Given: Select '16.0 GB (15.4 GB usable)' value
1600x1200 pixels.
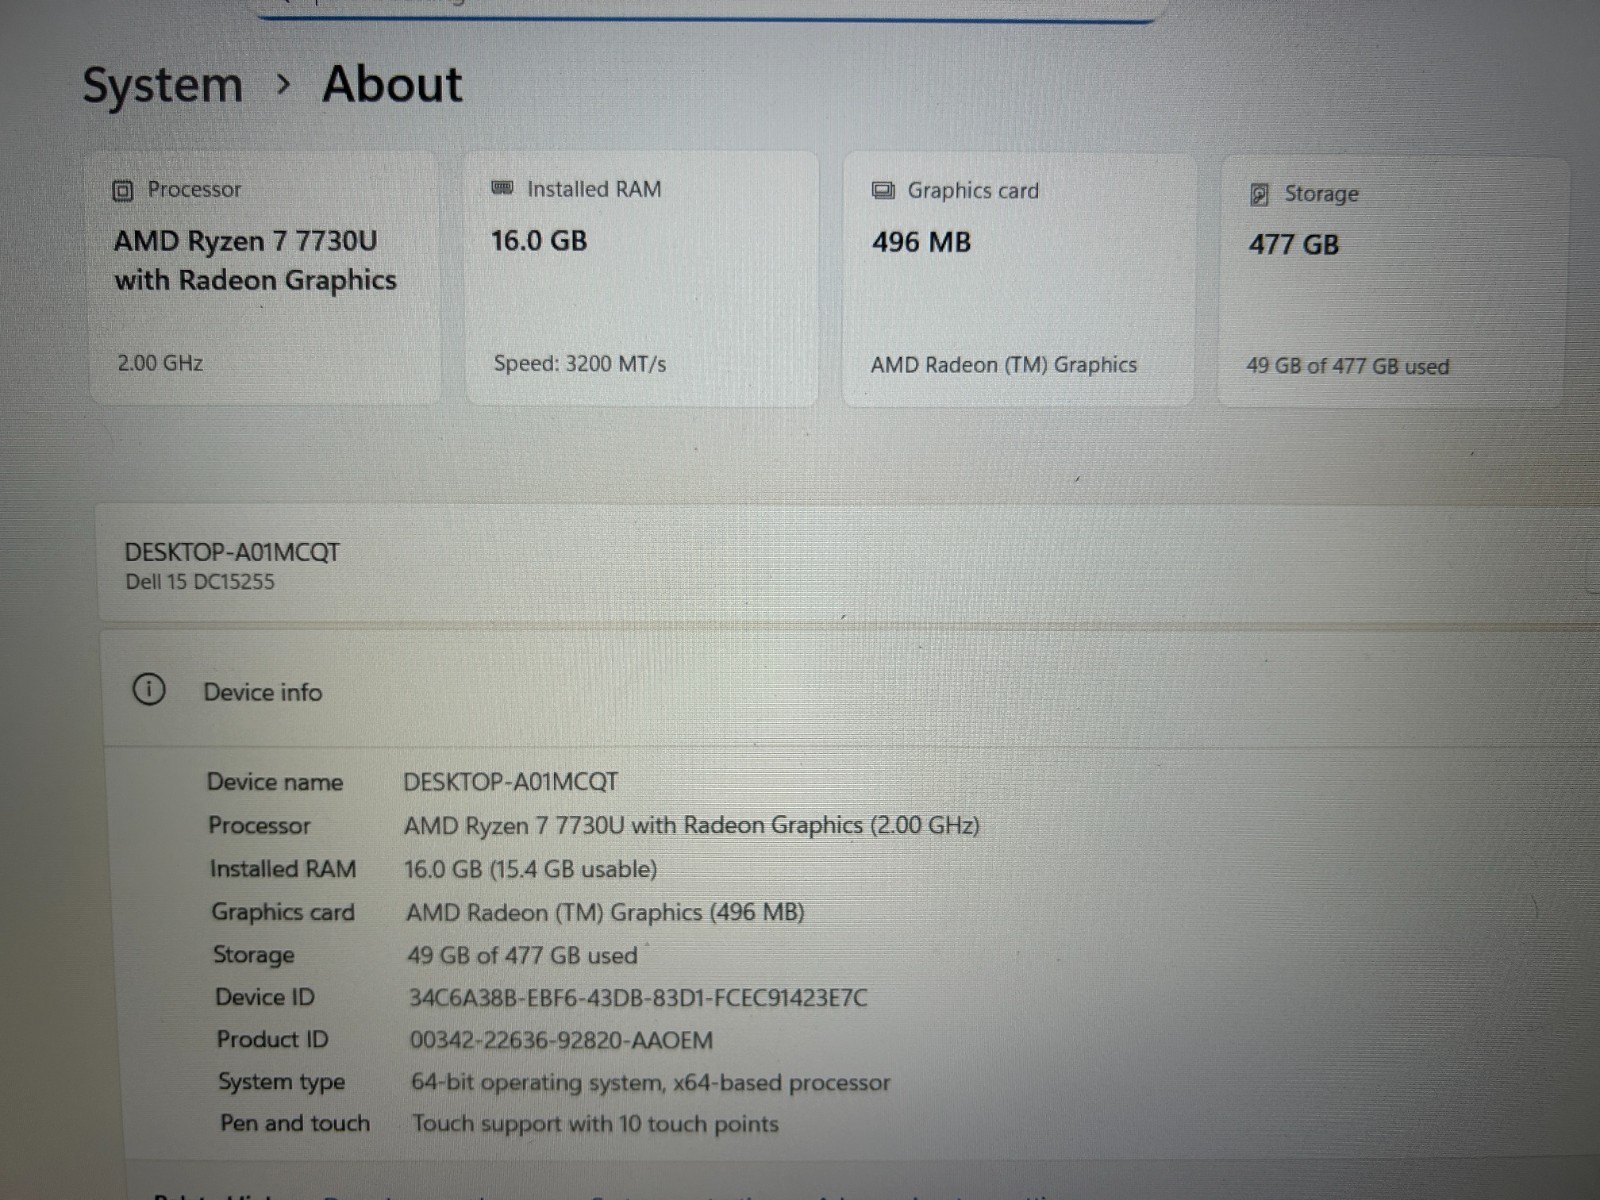Looking at the screenshot, I should [531, 869].
